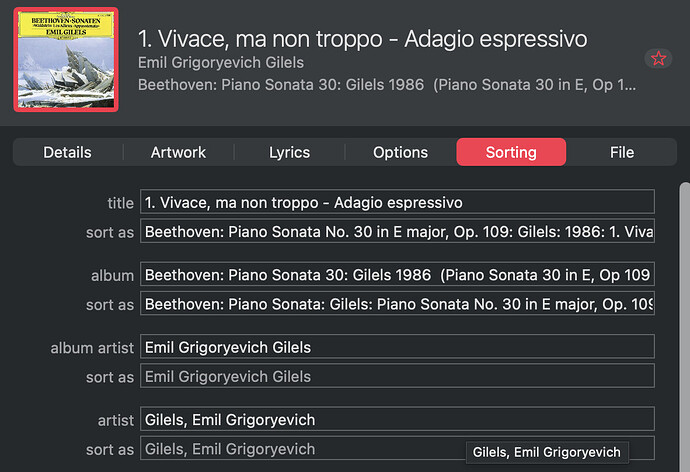The height and width of the screenshot is (472, 690).
Task: Focus the sort as field under album artist
Action: 397,376
